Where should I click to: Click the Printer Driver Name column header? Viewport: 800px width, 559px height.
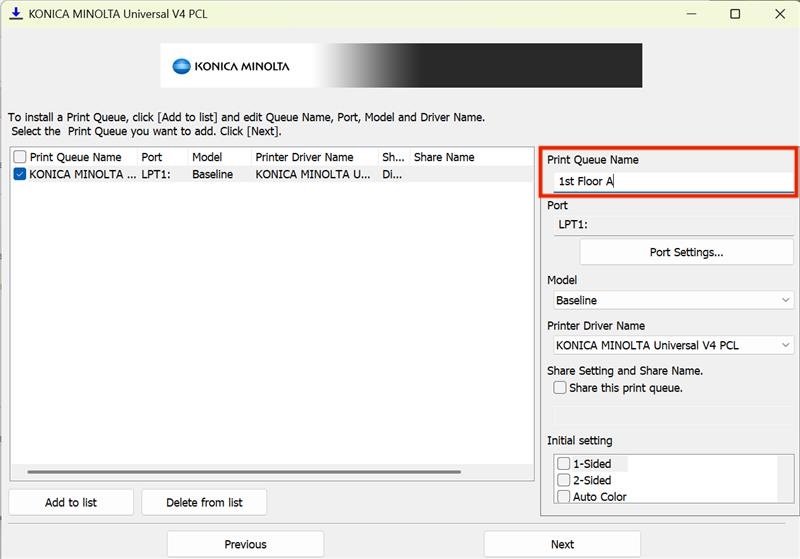(x=305, y=157)
